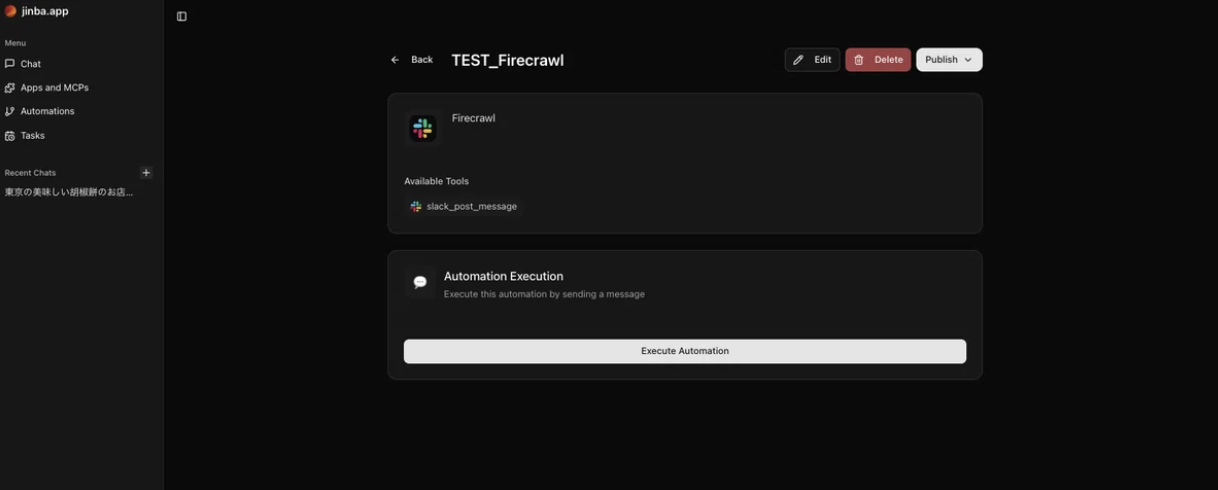Click the jinba.app logo icon
The height and width of the screenshot is (490, 1218).
click(x=11, y=11)
